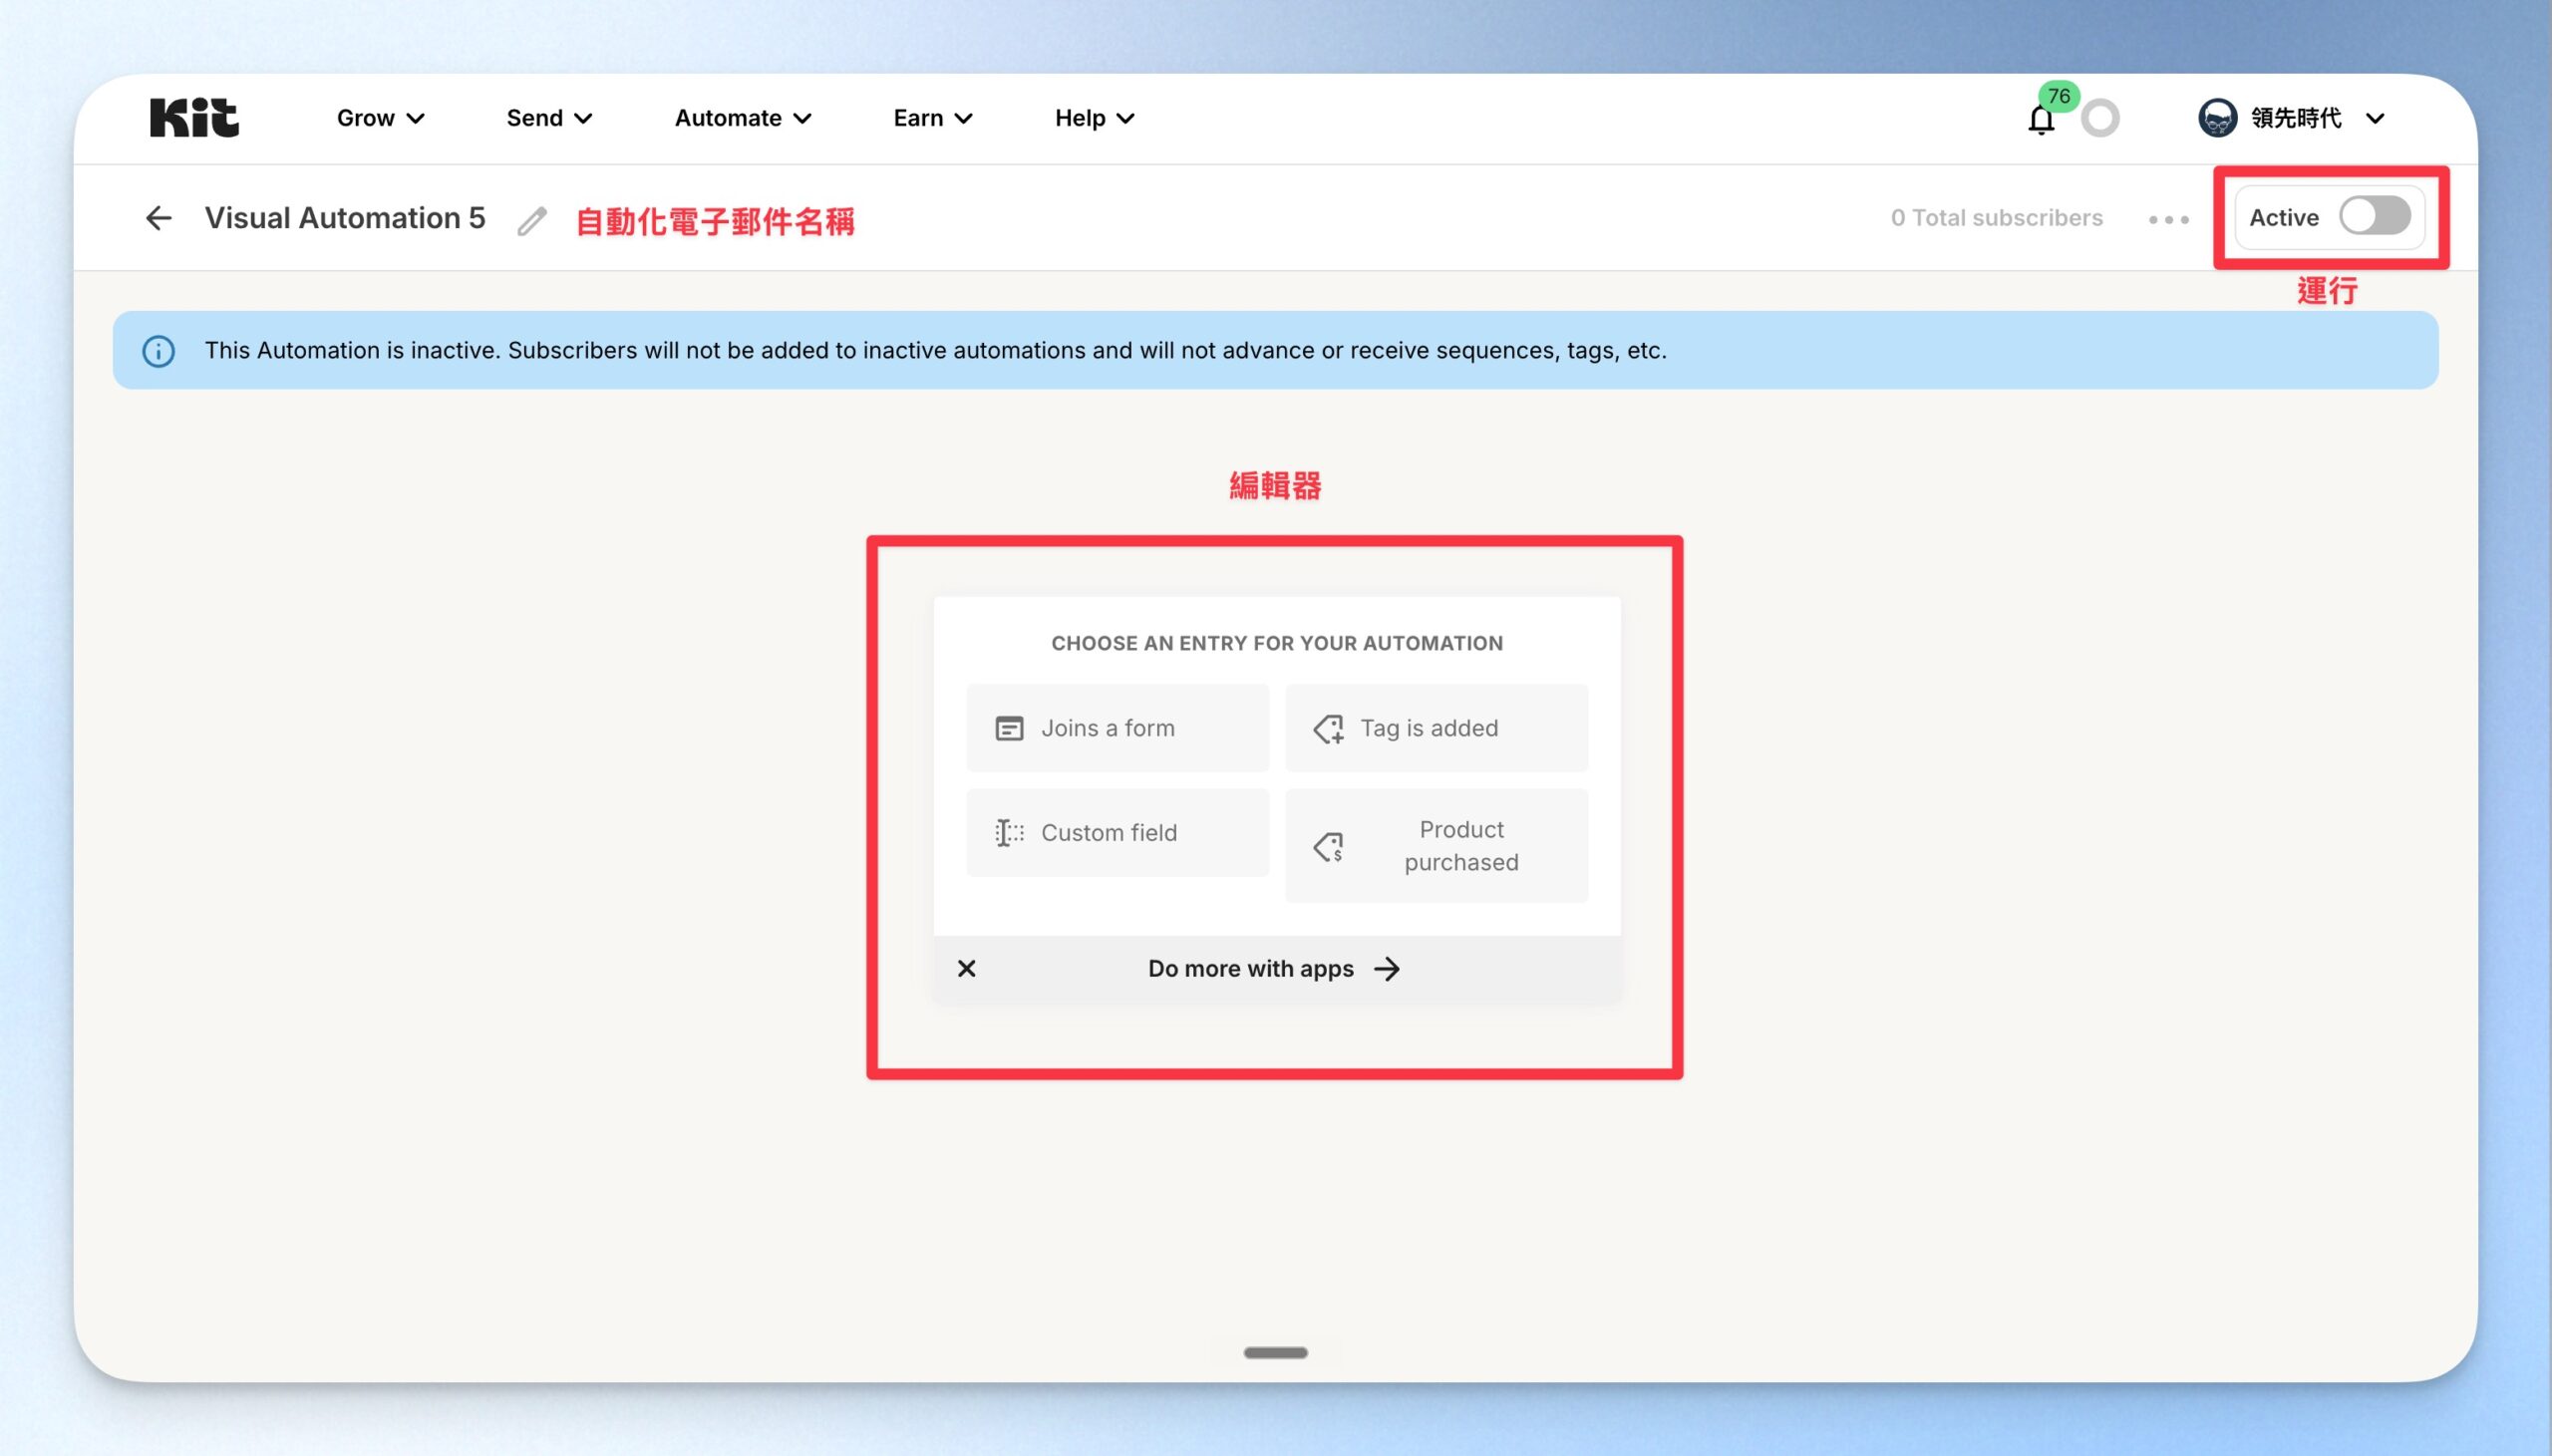Select the Custom field entry
Screen dimensions: 2552x1456
pos(1117,833)
